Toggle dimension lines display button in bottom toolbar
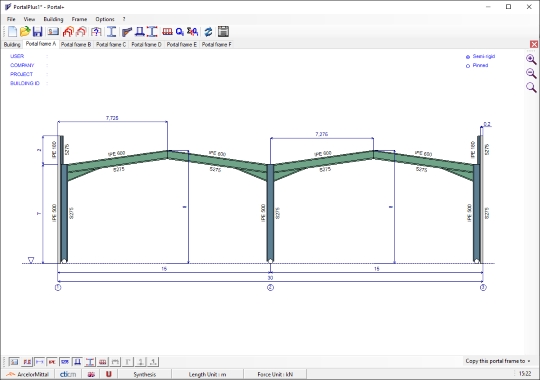Image resolution: width=540 pixels, height=380 pixels. click(40, 362)
